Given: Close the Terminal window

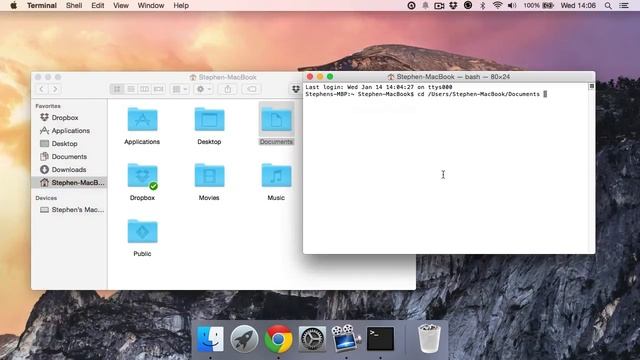Looking at the screenshot, I should click(x=310, y=77).
